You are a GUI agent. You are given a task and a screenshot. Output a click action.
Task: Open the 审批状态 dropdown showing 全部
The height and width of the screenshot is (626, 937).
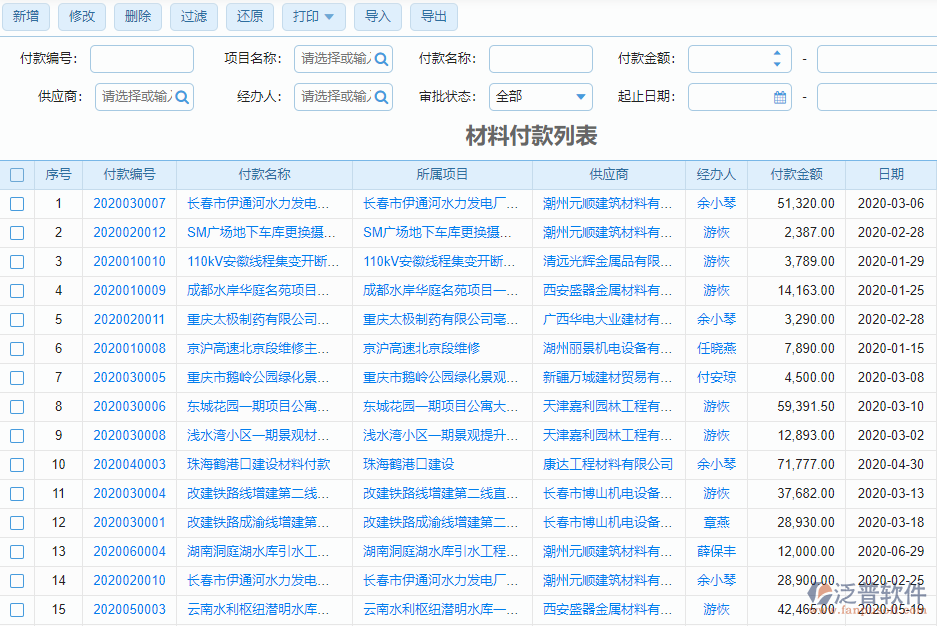(540, 98)
